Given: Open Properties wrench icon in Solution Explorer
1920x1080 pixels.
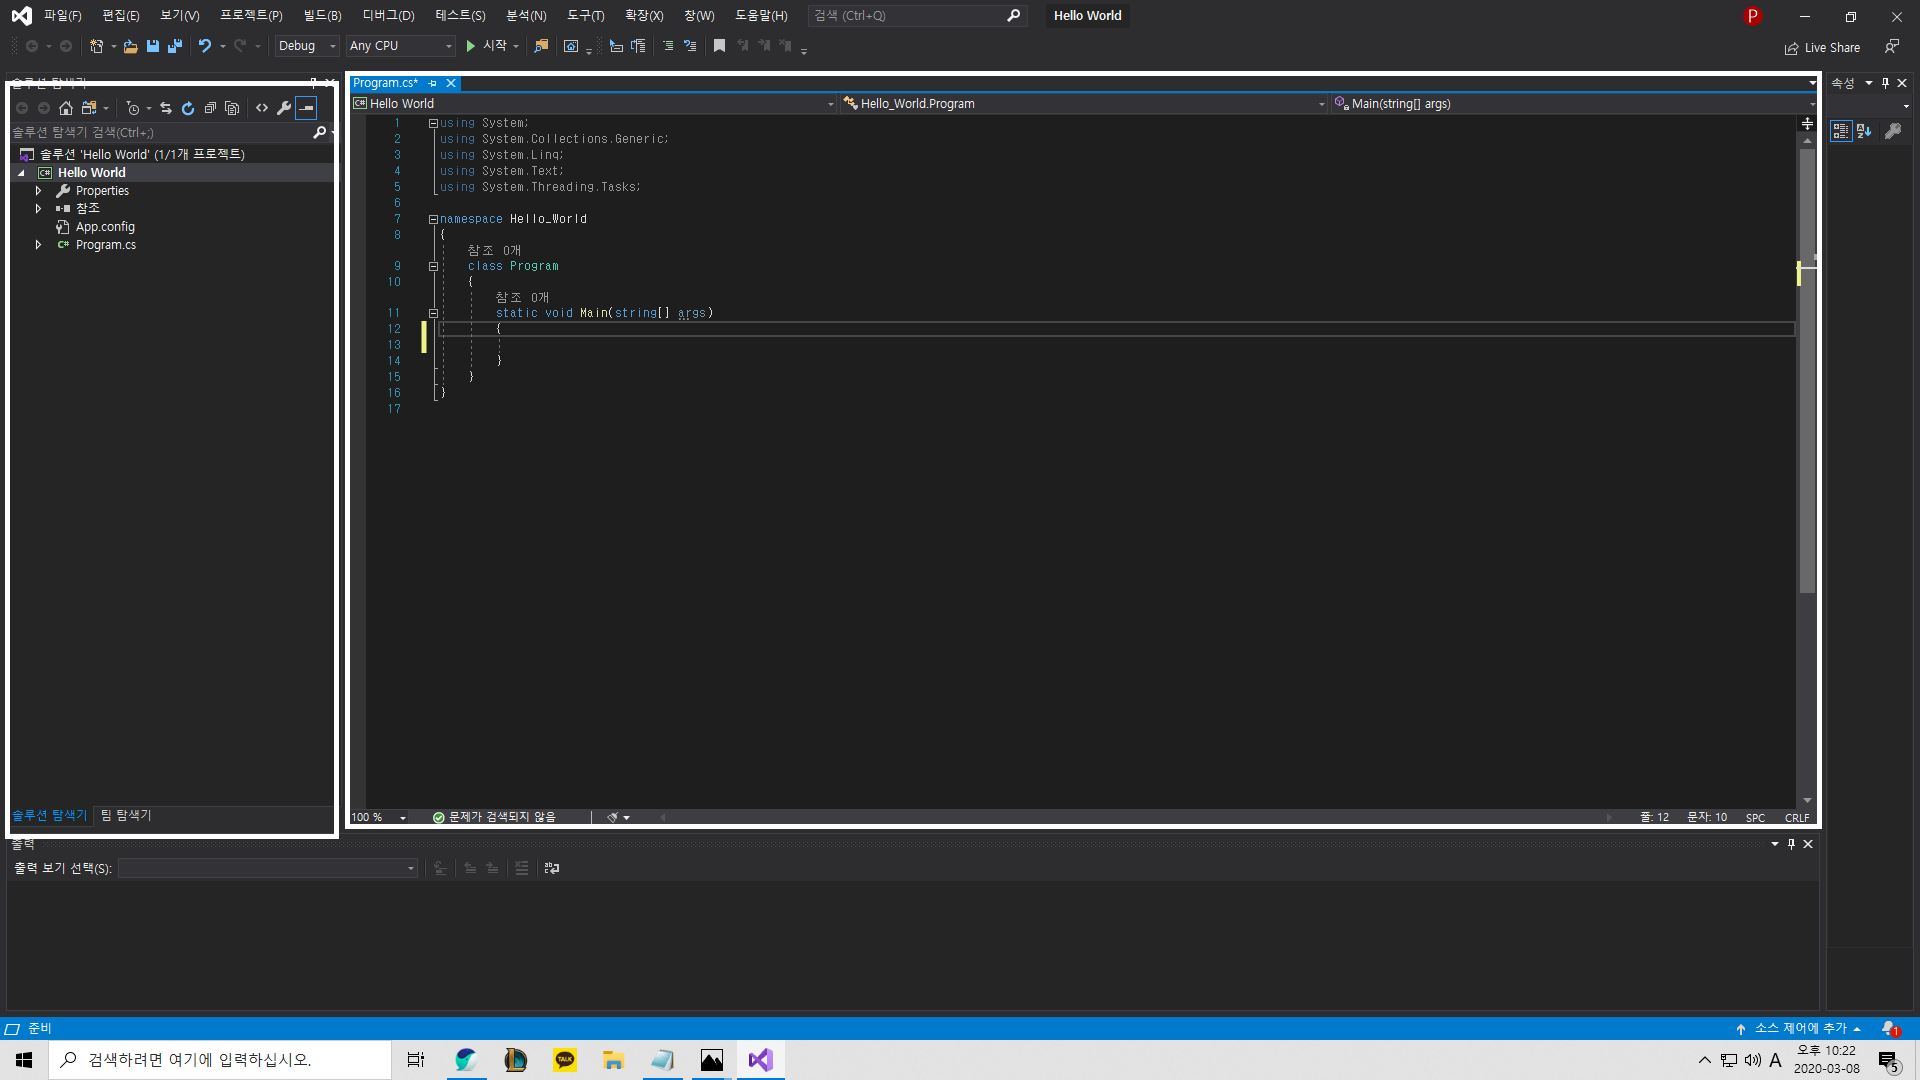Looking at the screenshot, I should [x=284, y=108].
